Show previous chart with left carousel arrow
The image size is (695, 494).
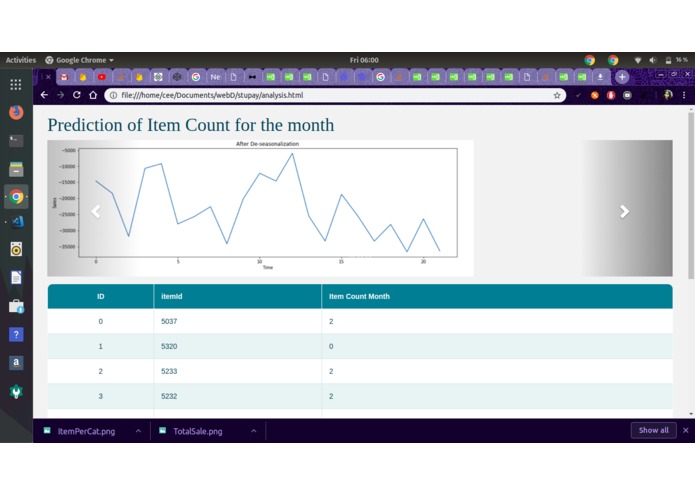(x=96, y=212)
